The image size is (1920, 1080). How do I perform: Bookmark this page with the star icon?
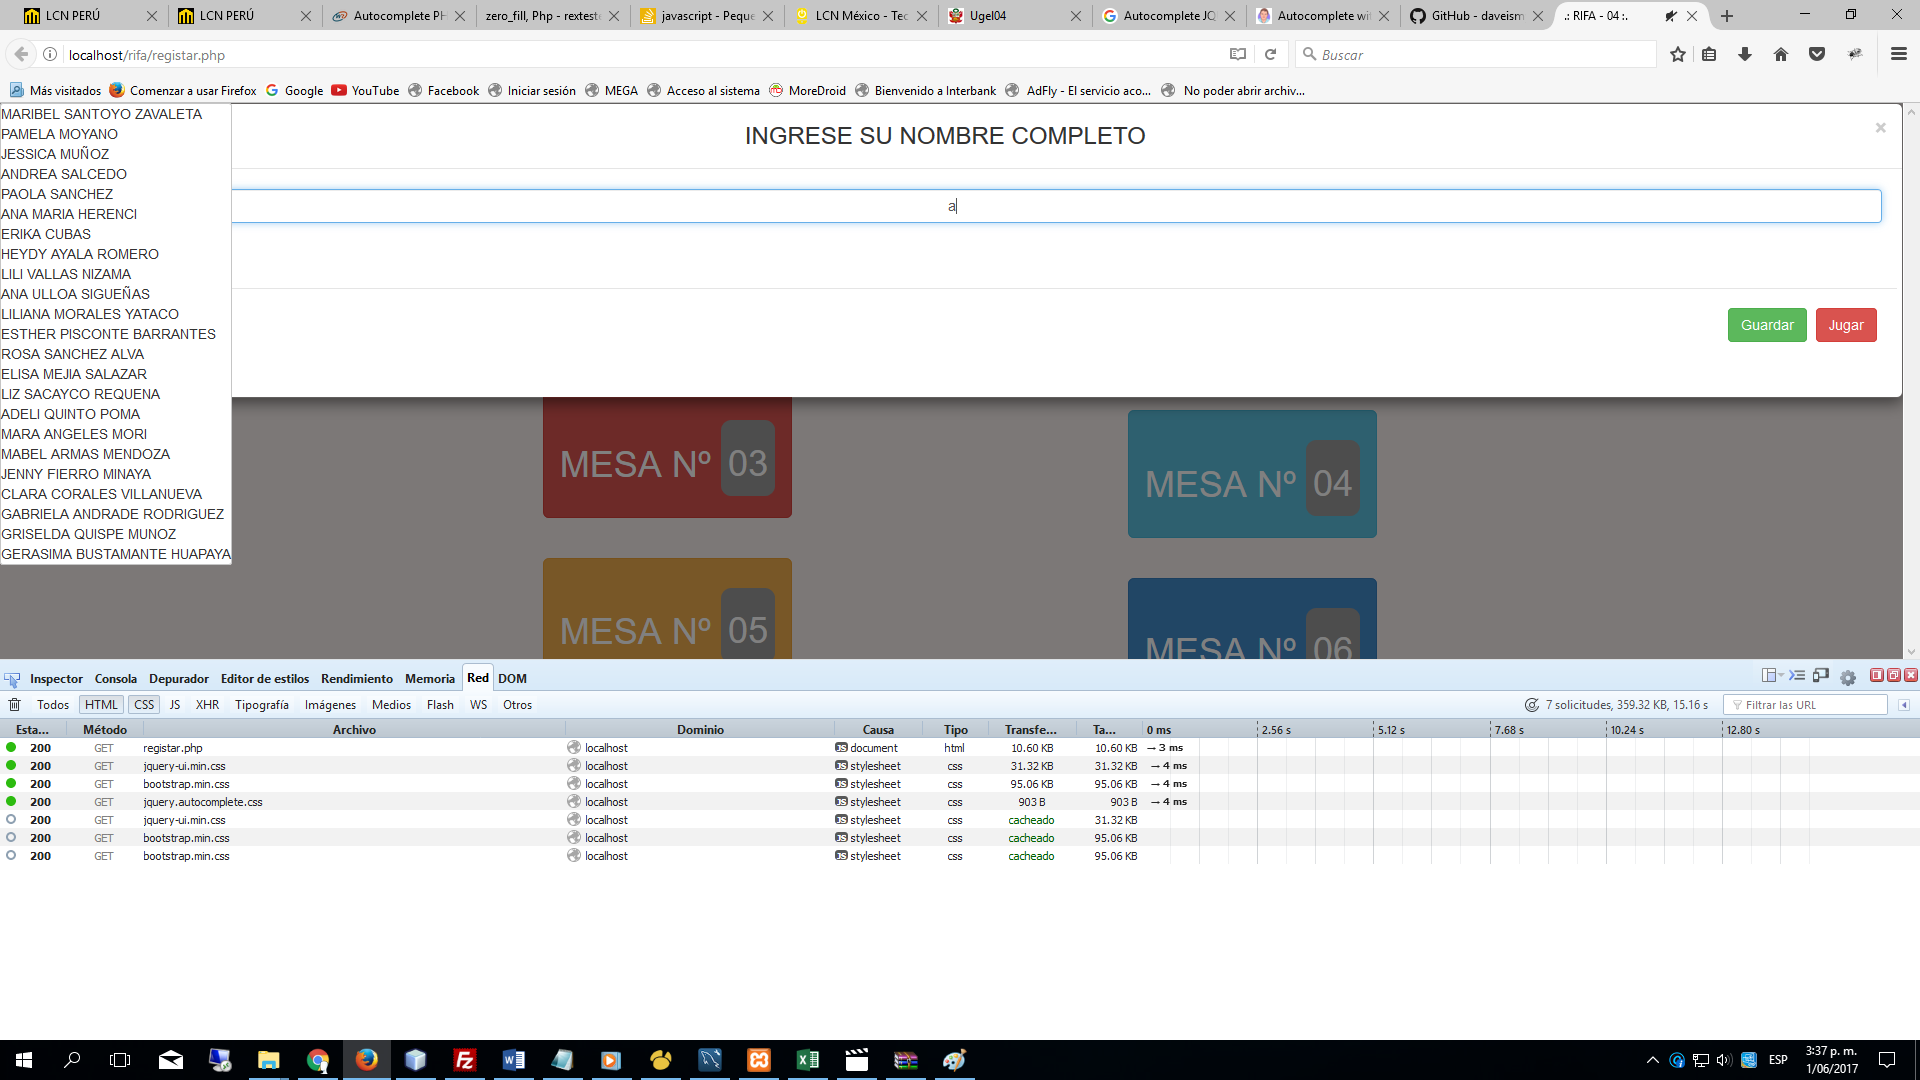coord(1678,55)
